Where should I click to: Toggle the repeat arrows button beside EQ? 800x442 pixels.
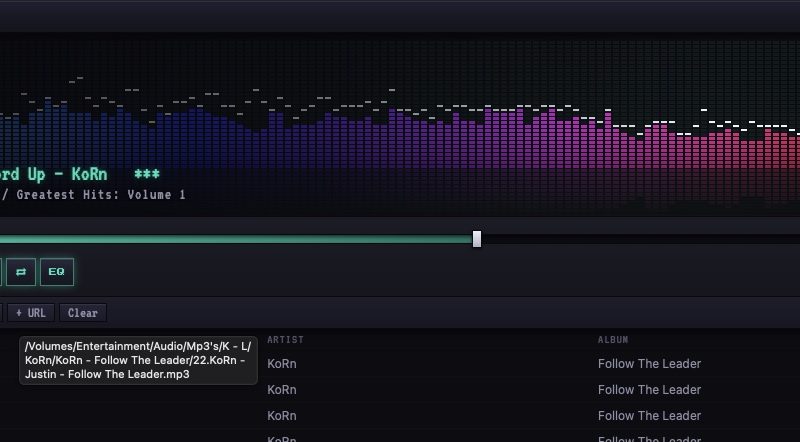pos(21,272)
